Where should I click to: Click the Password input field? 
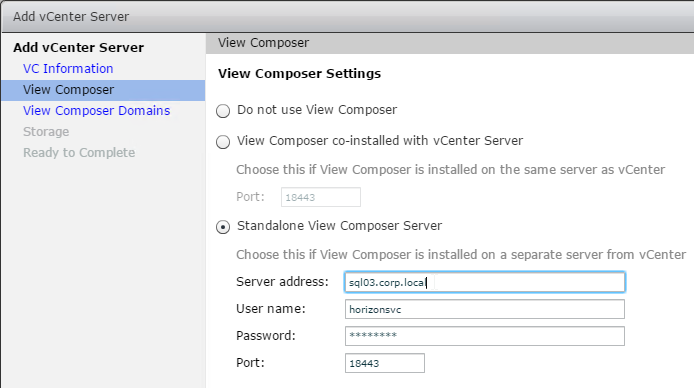(x=485, y=336)
